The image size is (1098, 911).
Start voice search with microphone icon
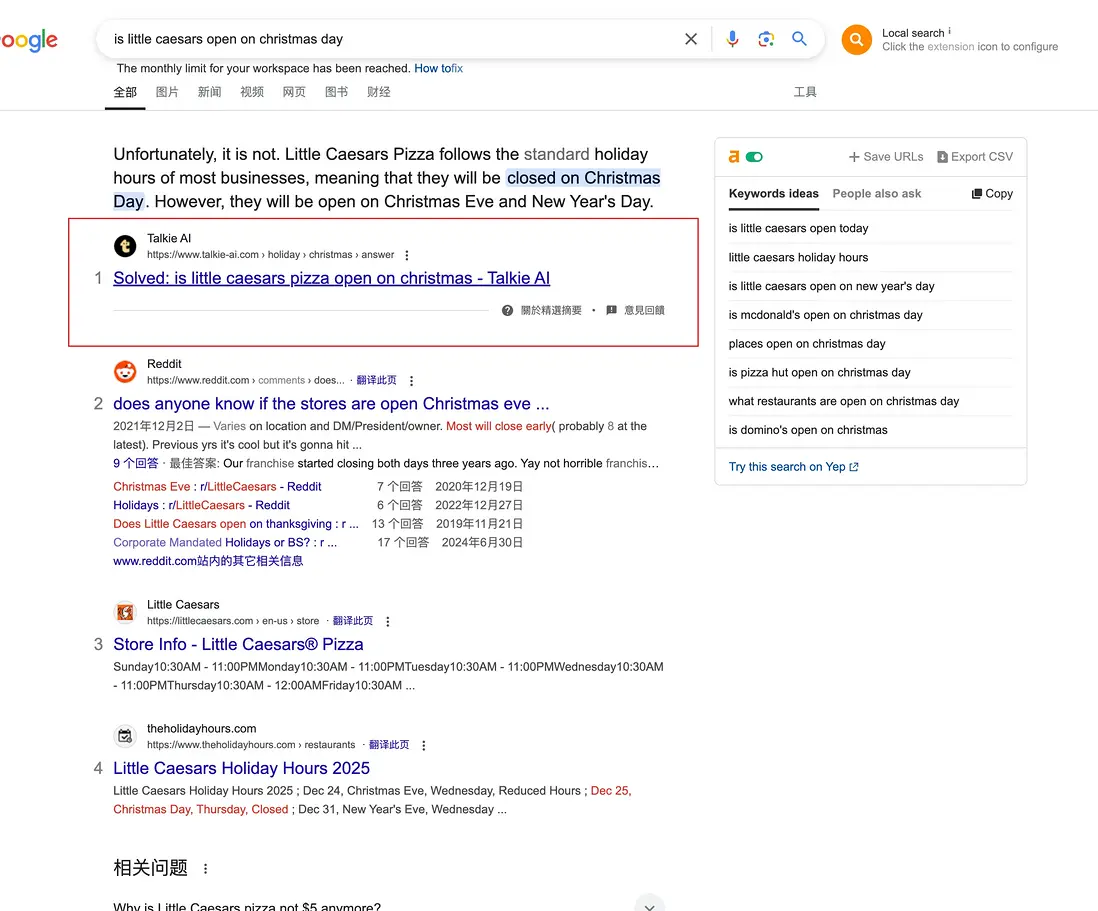[x=733, y=39]
